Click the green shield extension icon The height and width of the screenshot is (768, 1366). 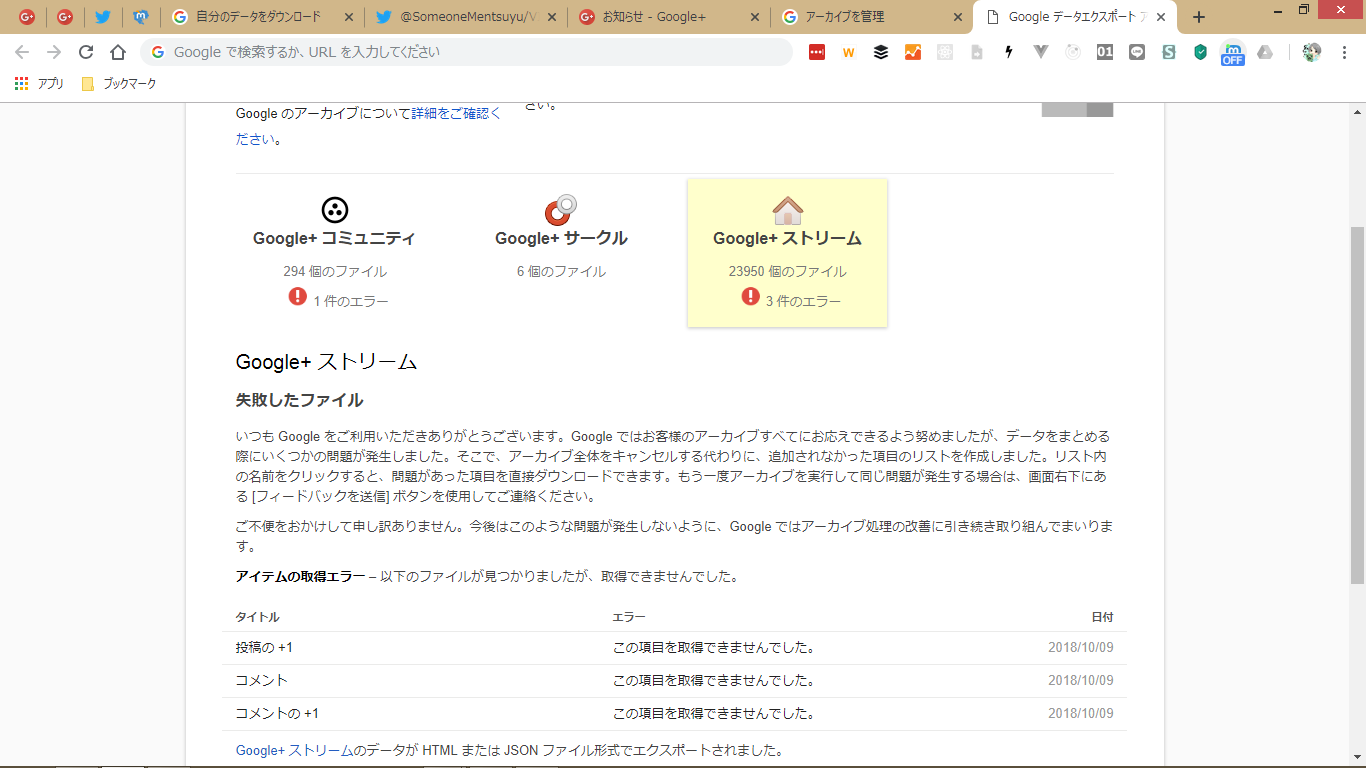coord(1200,53)
